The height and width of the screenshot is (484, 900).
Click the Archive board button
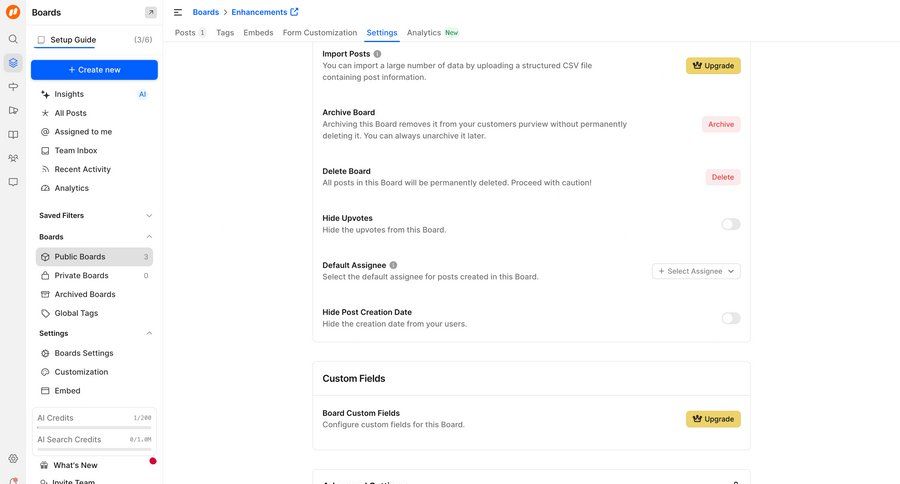coord(720,125)
